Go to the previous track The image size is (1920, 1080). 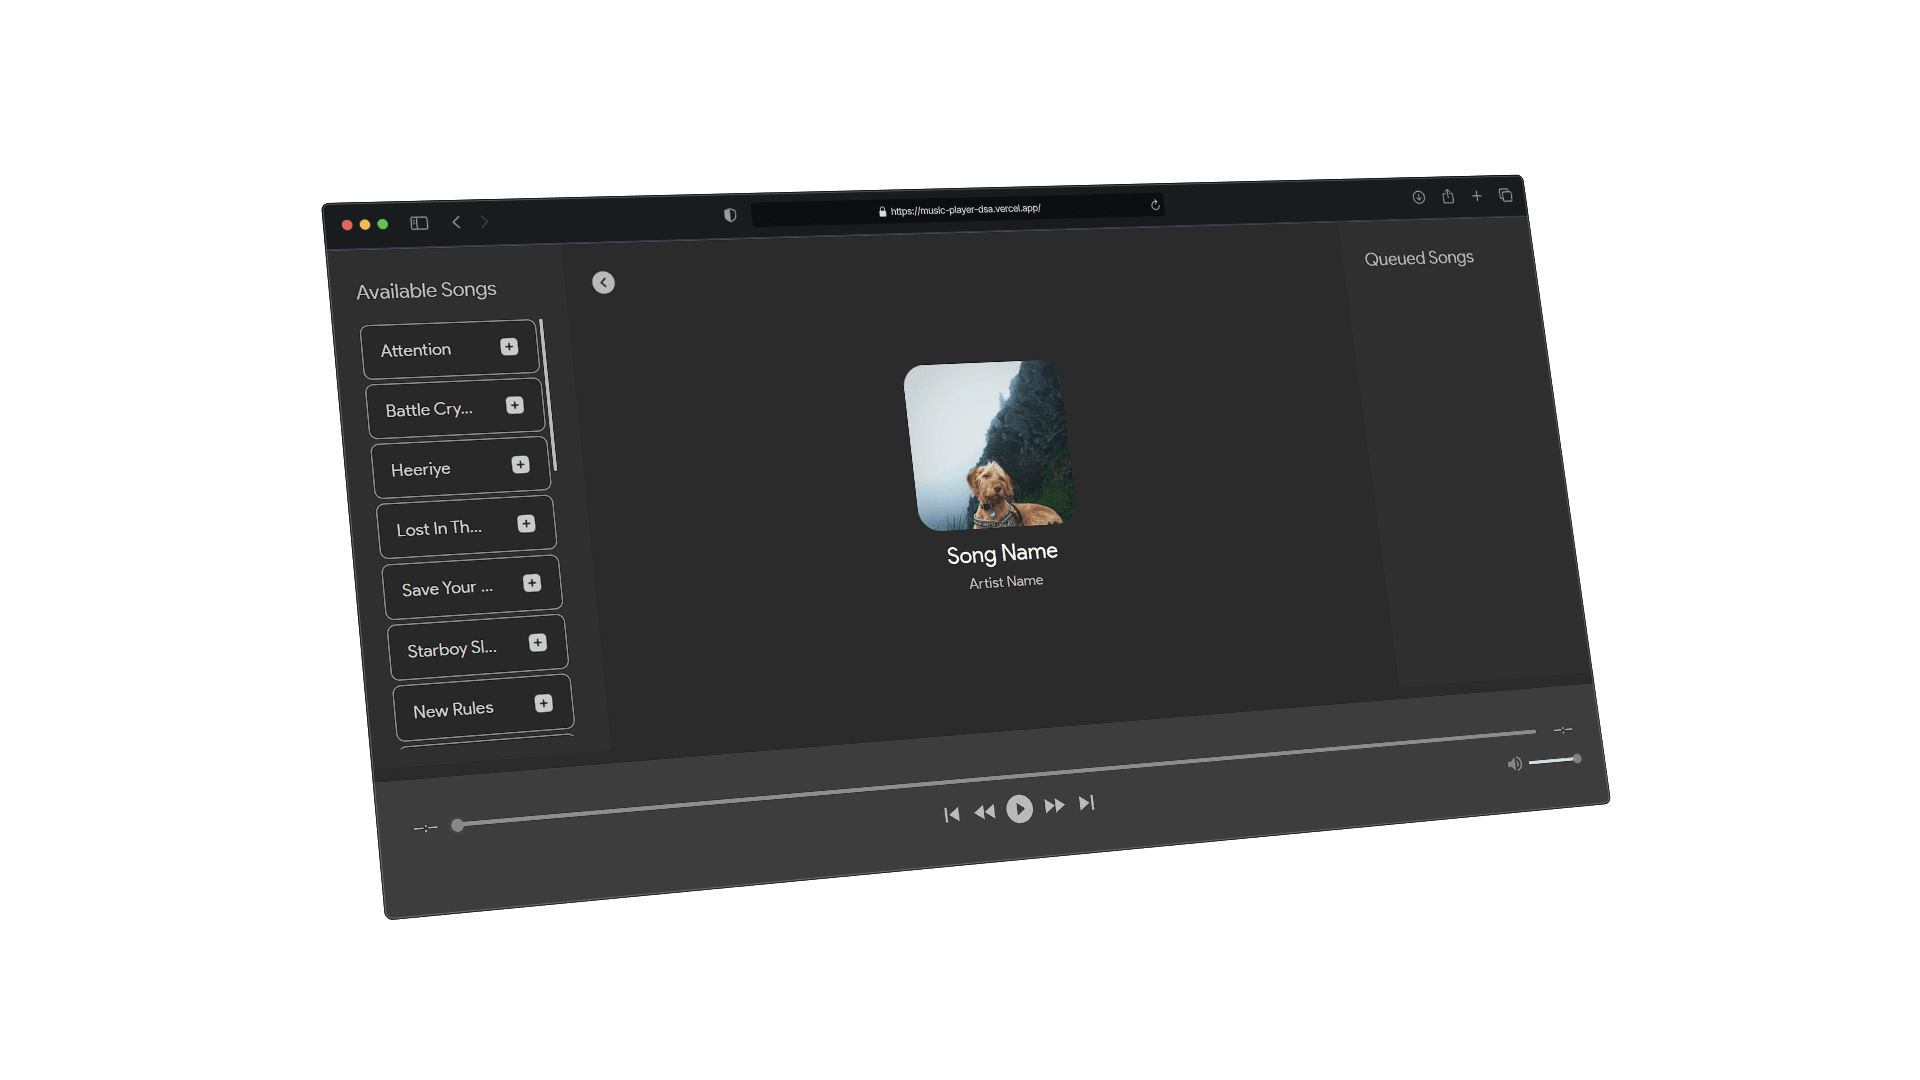[x=951, y=815]
